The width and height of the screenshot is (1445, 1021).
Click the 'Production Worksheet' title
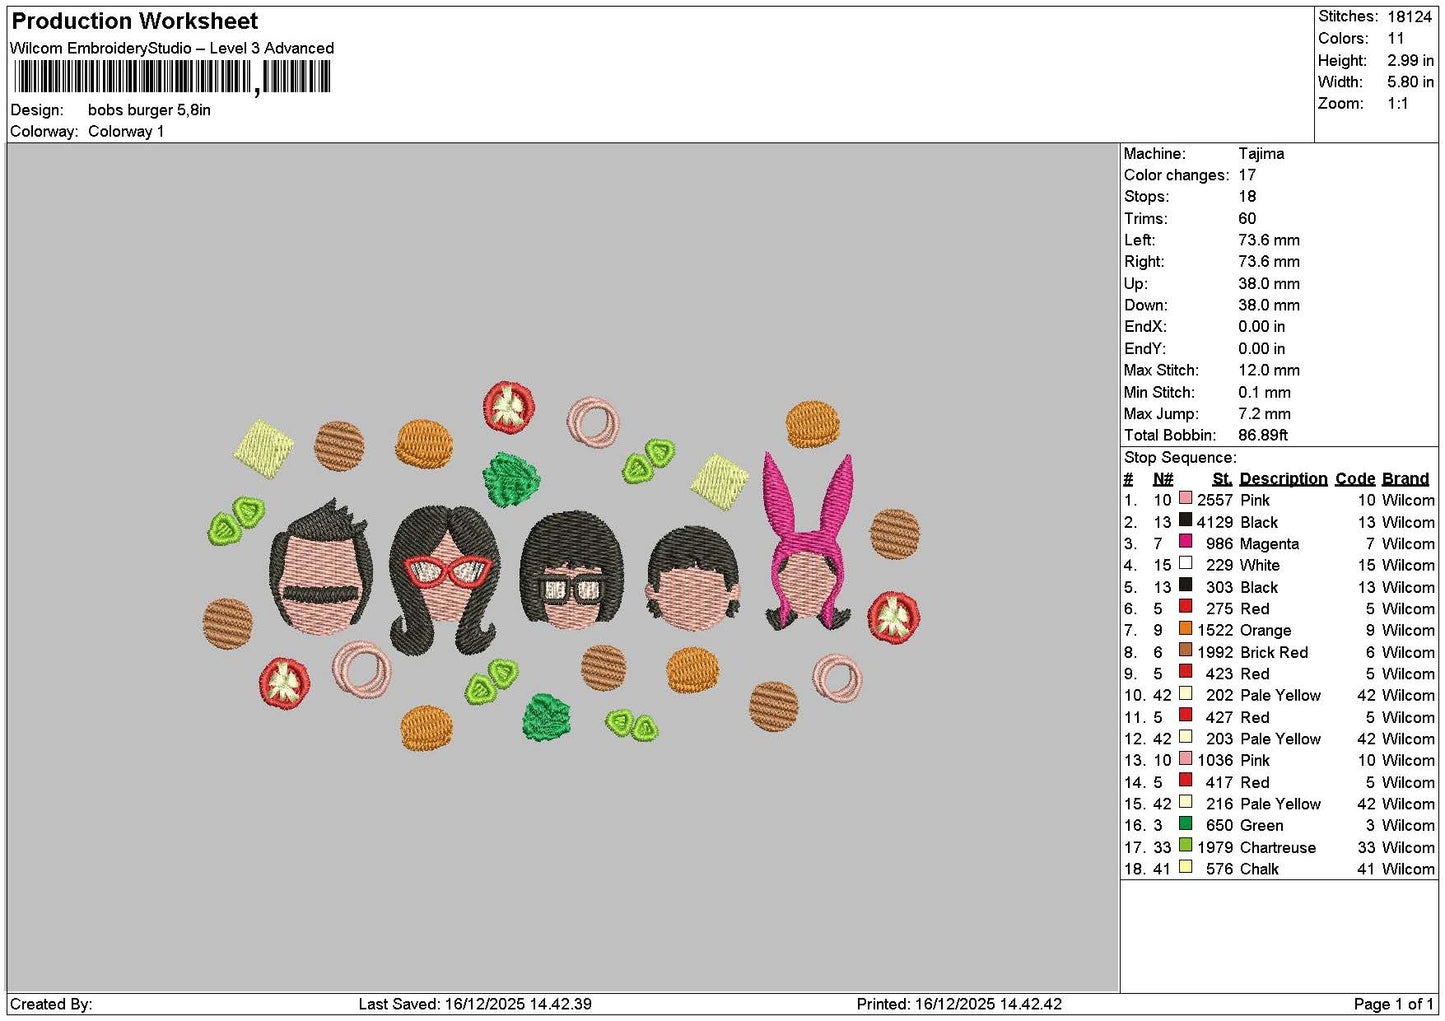click(135, 21)
